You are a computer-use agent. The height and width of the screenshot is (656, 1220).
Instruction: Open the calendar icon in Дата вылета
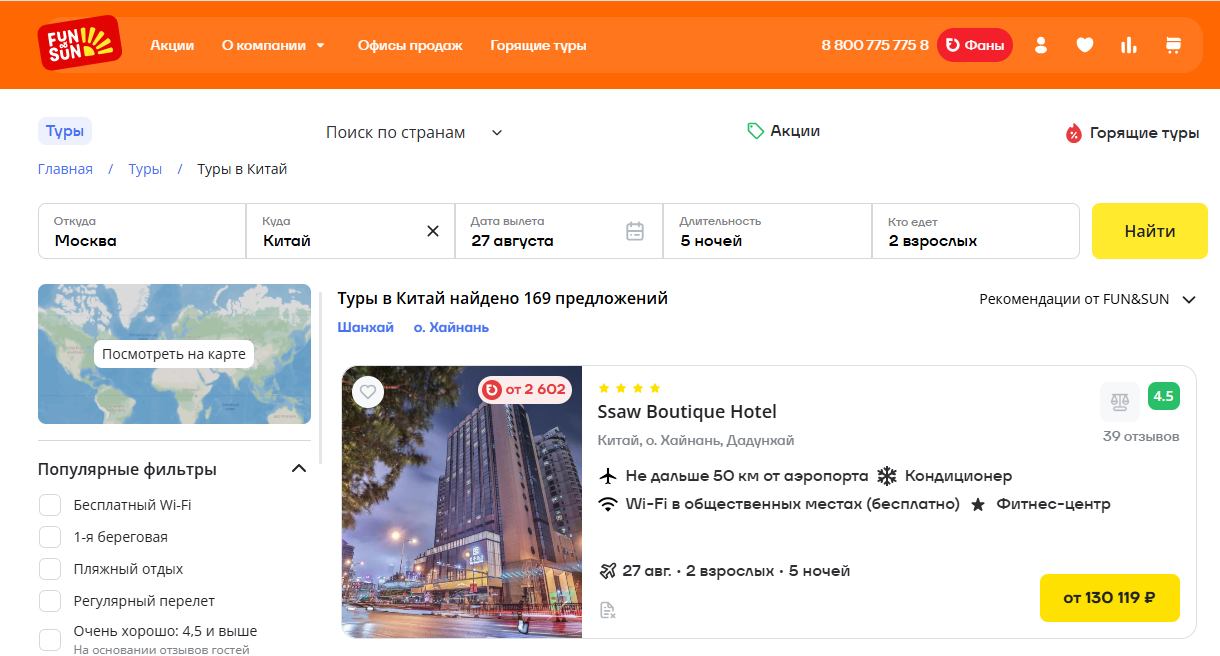(635, 231)
